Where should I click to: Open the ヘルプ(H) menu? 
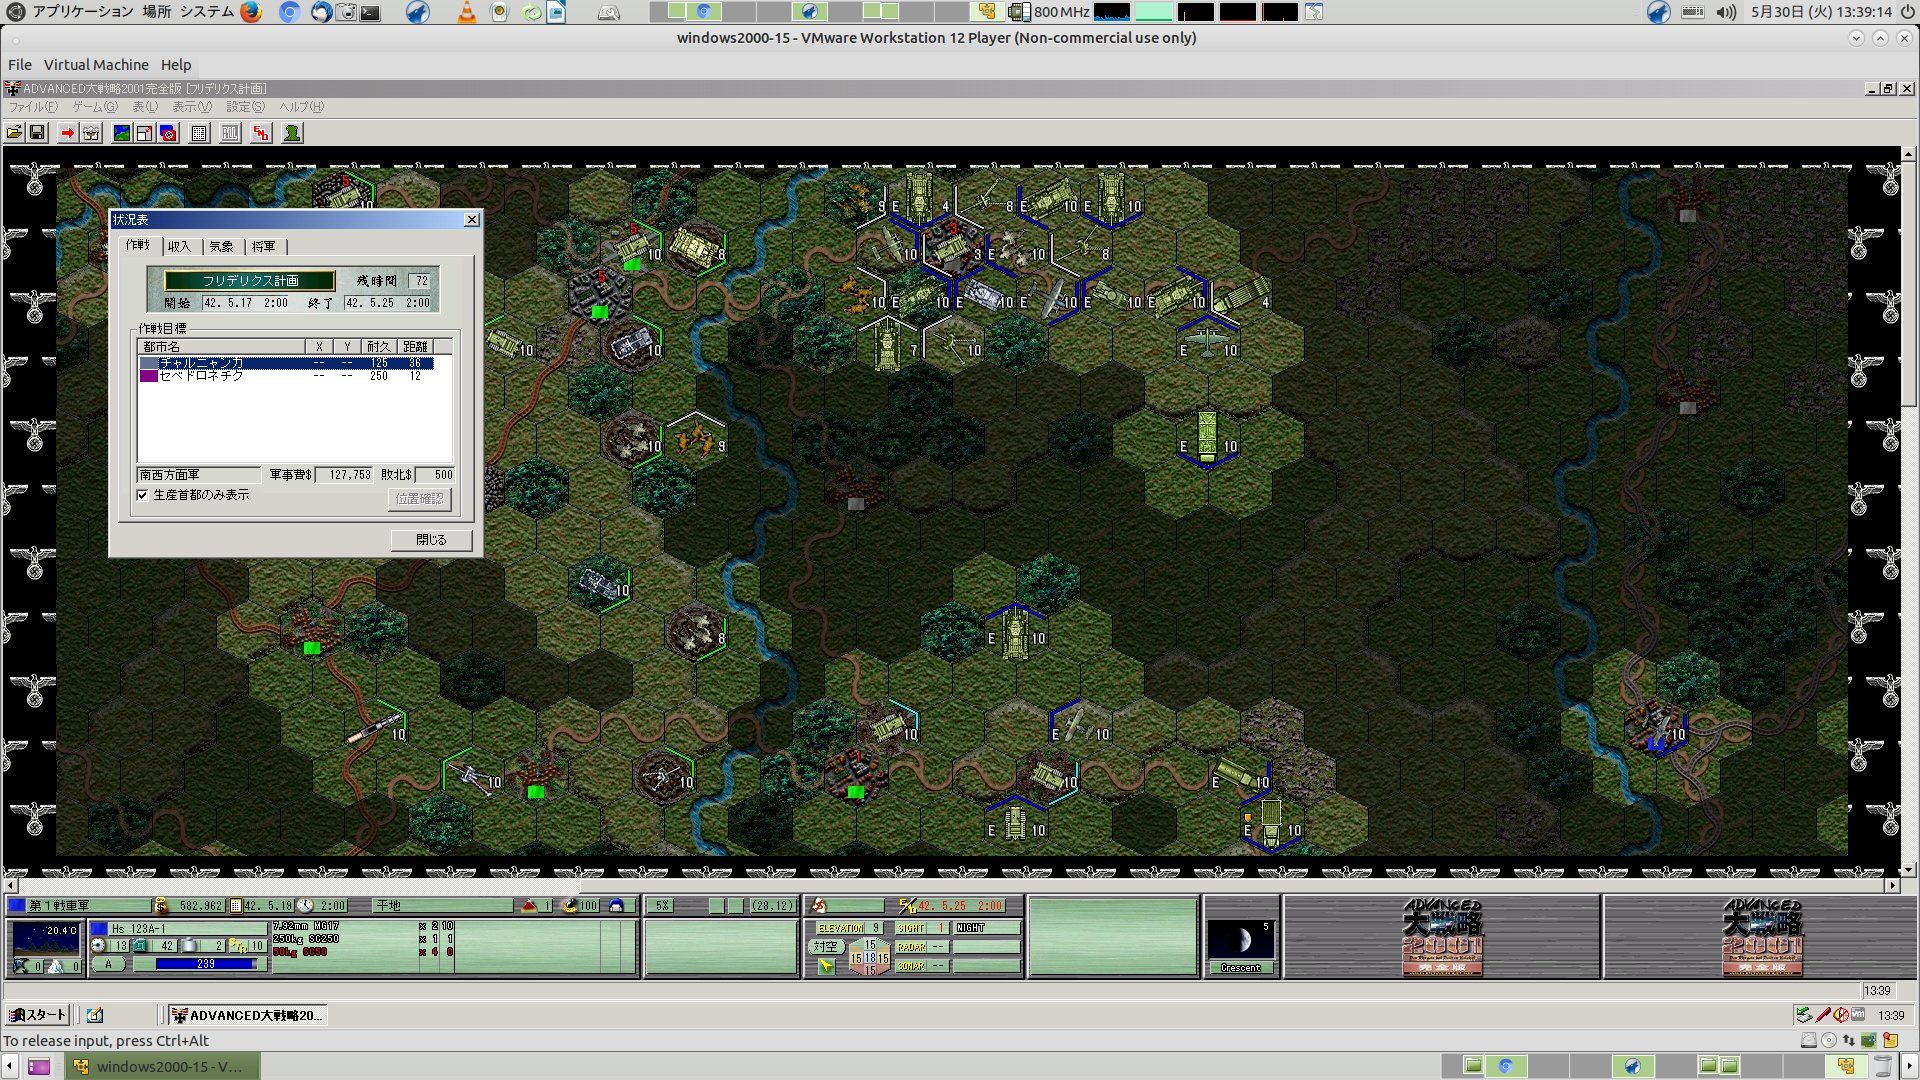point(301,107)
